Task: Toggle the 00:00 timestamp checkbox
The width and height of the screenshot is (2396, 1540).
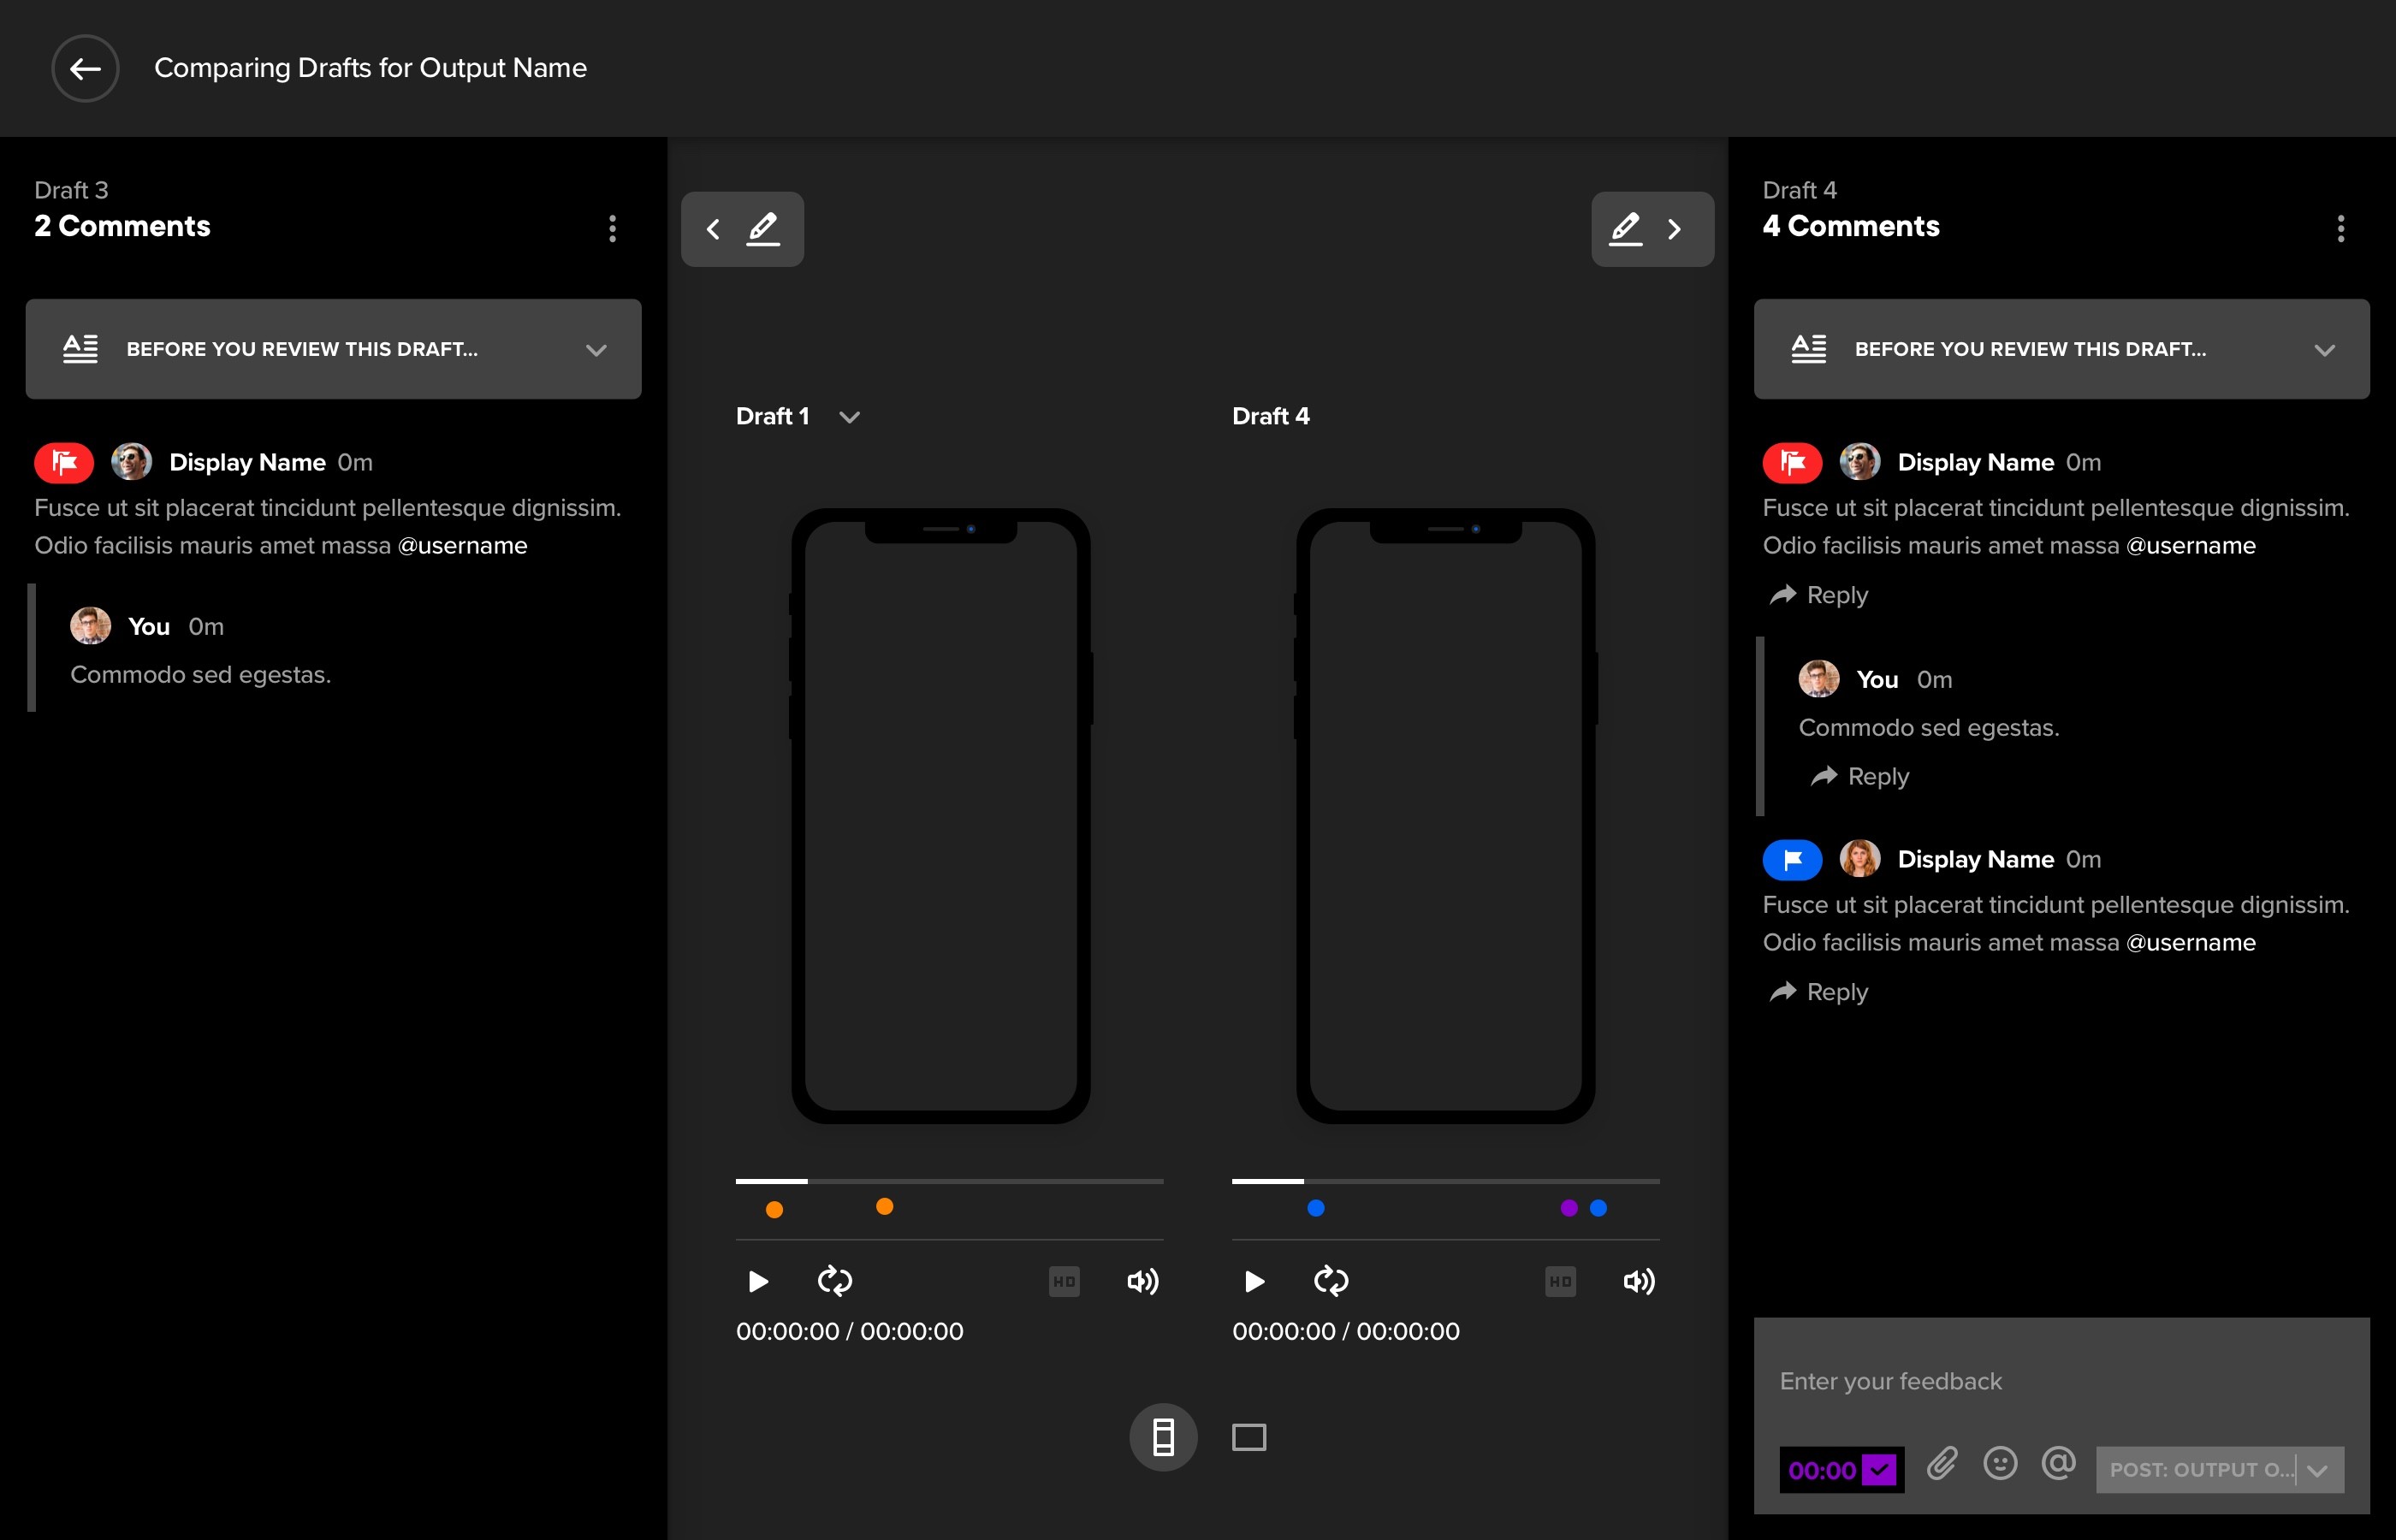Action: click(1879, 1470)
